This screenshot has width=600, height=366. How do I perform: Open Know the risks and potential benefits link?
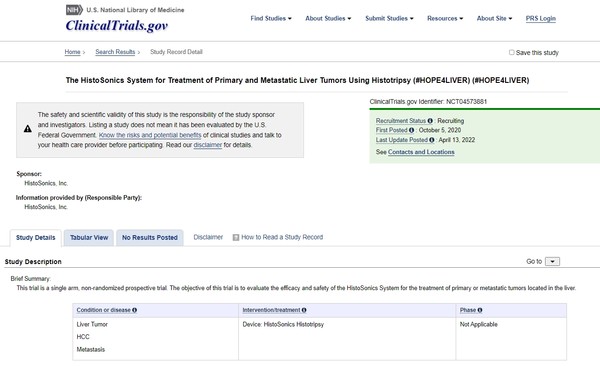pyautogui.click(x=150, y=135)
